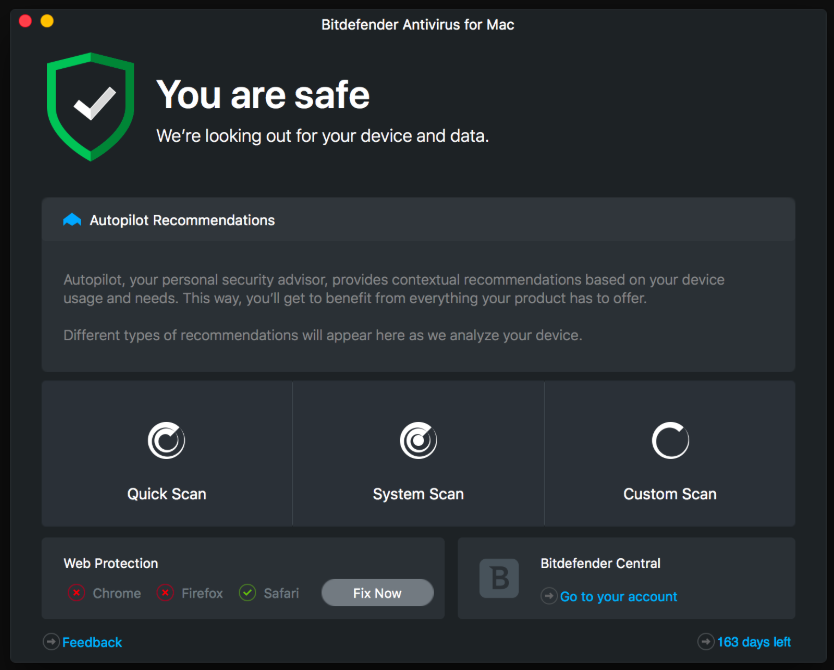Open the Go to your account link
The image size is (834, 670).
coord(619,597)
